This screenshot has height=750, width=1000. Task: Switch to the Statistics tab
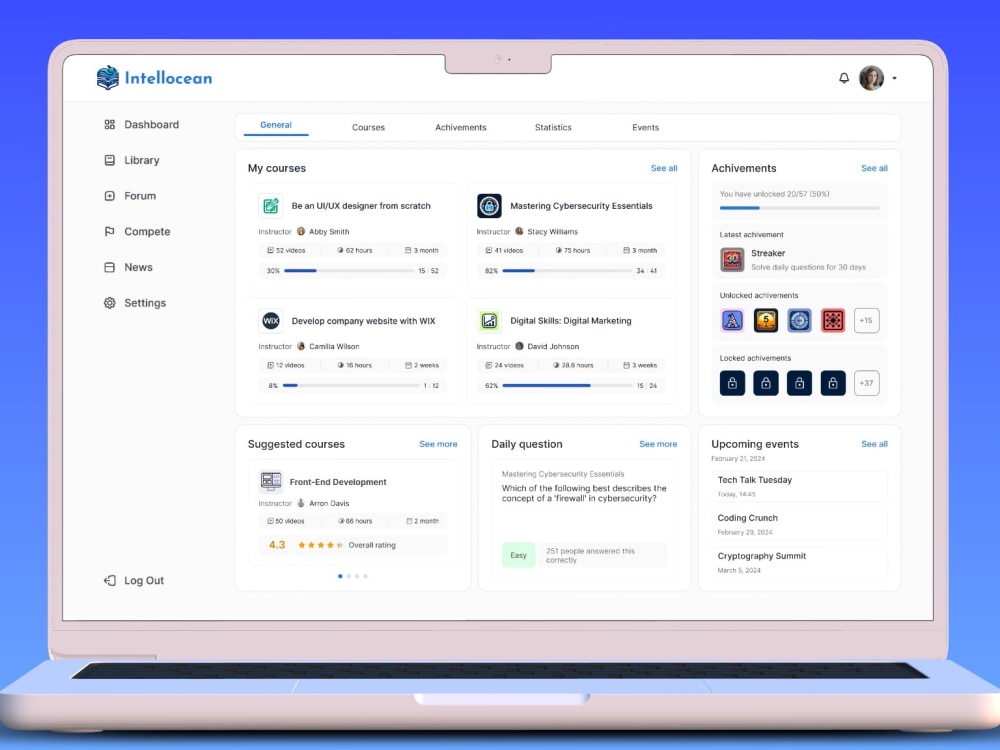coord(553,128)
